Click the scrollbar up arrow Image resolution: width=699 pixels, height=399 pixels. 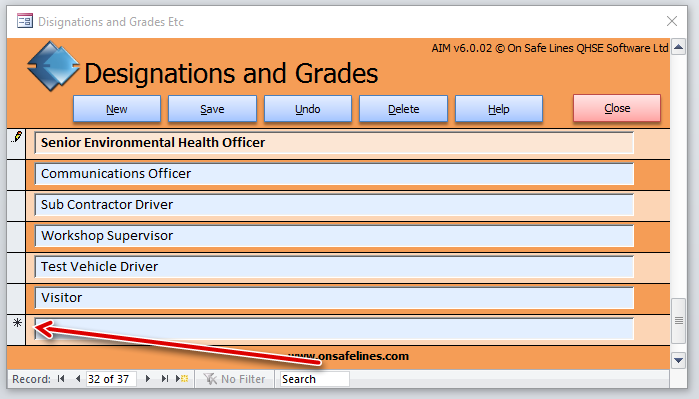click(x=678, y=47)
